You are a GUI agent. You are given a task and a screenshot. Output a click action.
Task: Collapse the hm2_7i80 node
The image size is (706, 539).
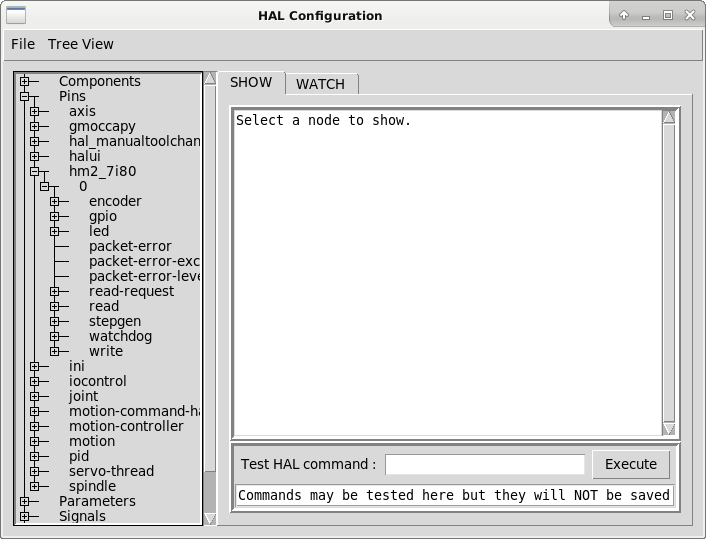[x=35, y=172]
